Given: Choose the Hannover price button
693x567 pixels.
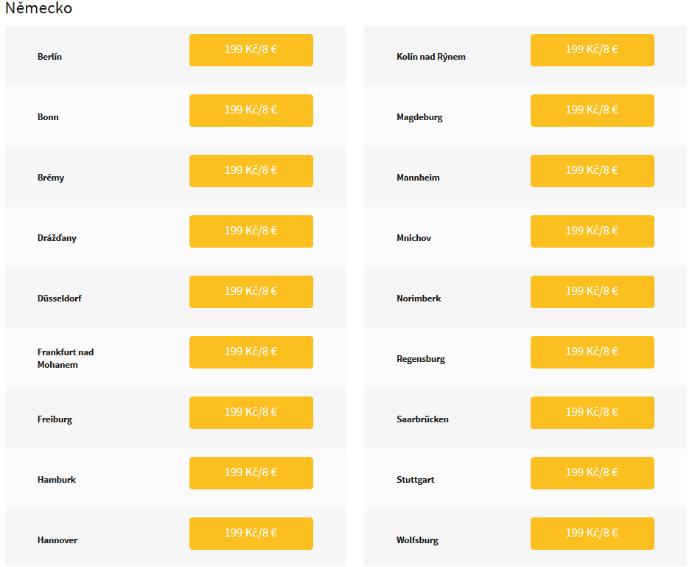Looking at the screenshot, I should click(251, 533).
